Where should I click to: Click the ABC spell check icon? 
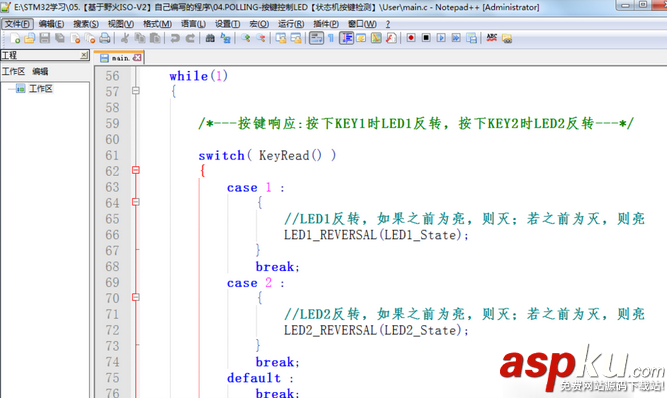(x=491, y=38)
